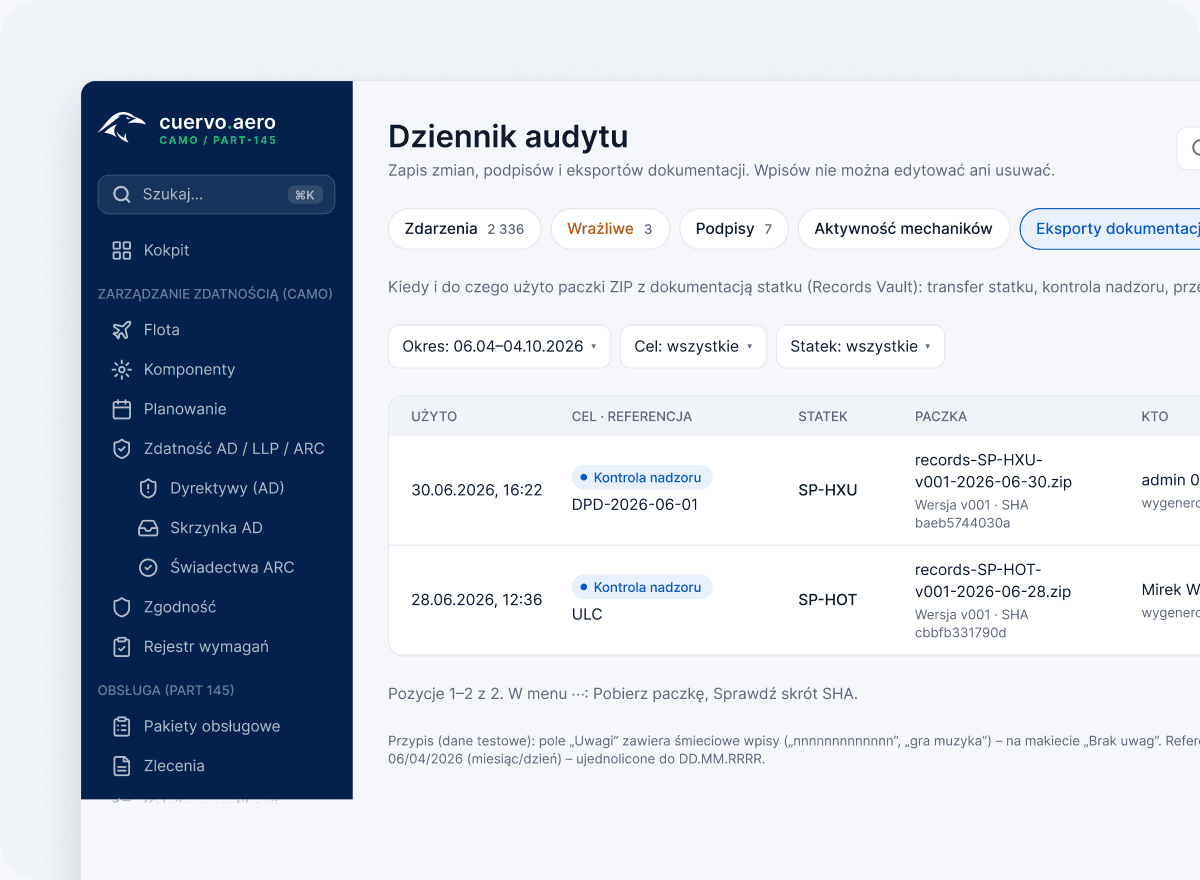This screenshot has width=1200, height=880.
Task: Click the aircraft registration SP-HOT
Action: point(828,600)
